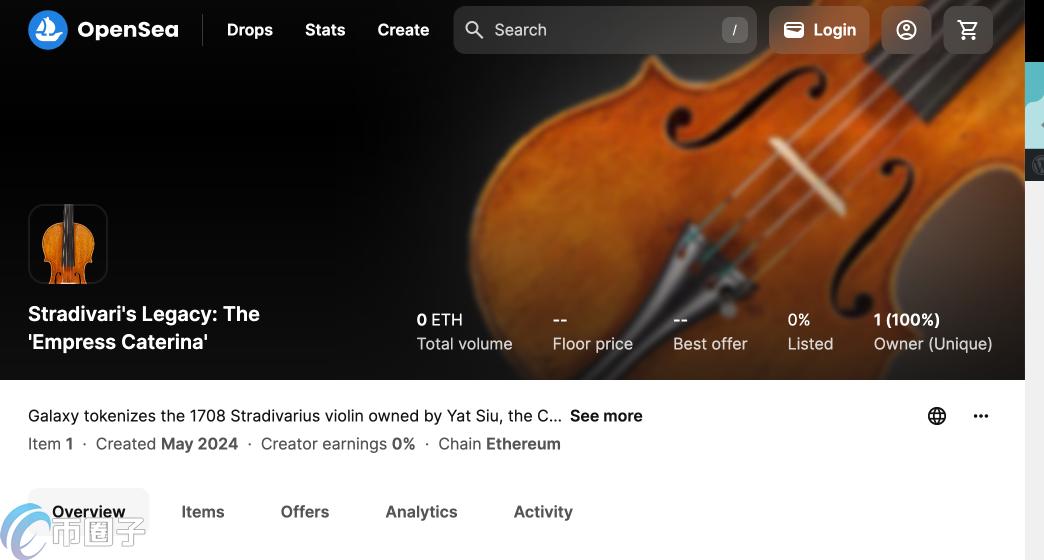
Task: Open the Drops menu
Action: tap(250, 30)
